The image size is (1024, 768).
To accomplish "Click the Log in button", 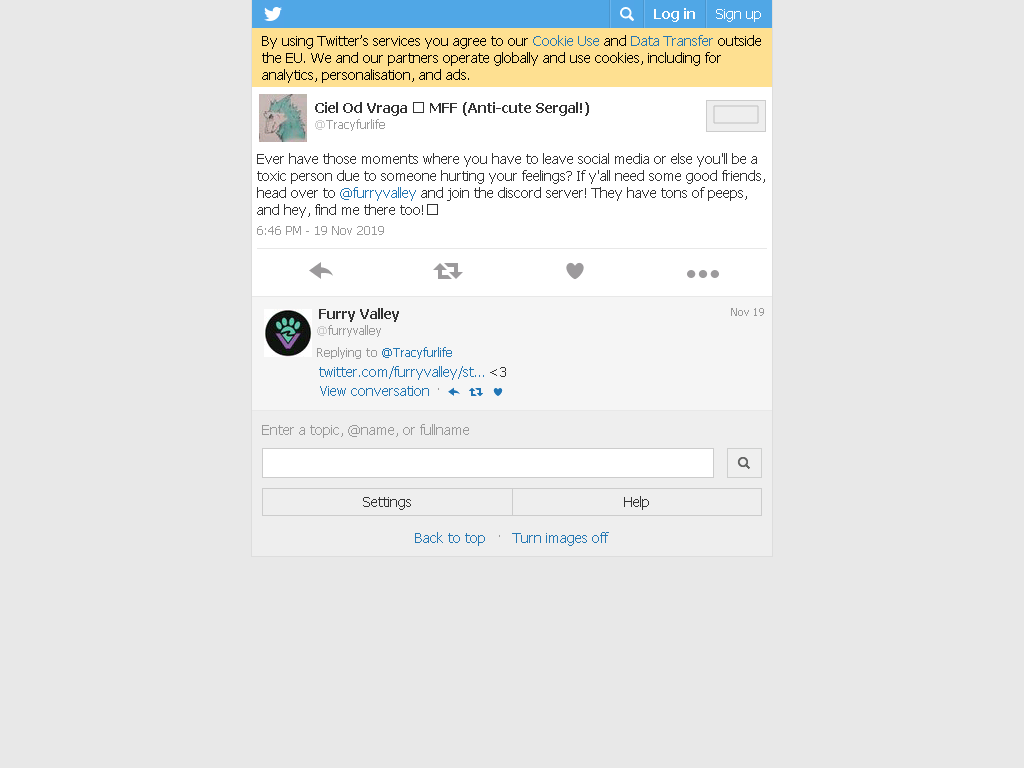I will [x=674, y=14].
